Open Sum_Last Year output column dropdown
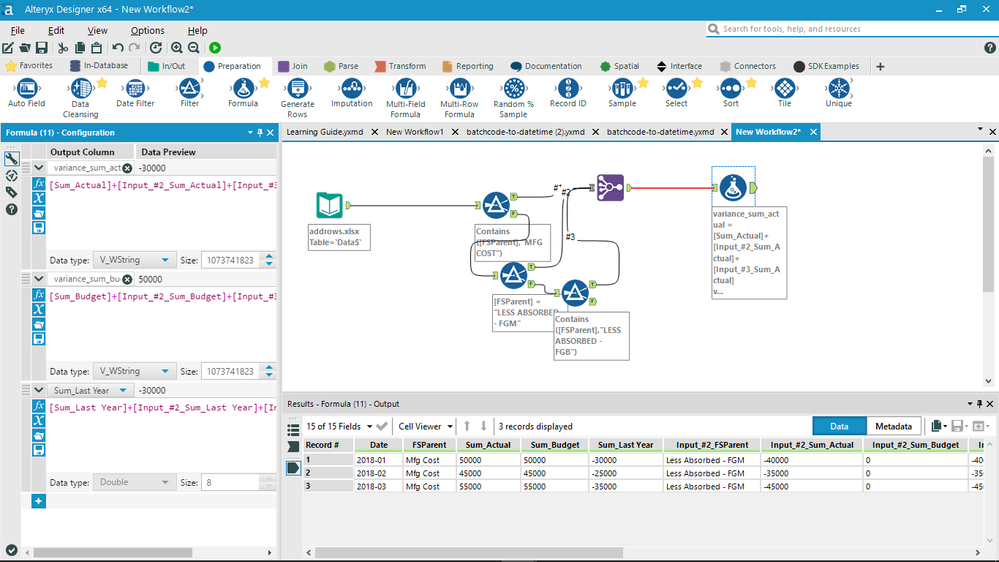 123,390
